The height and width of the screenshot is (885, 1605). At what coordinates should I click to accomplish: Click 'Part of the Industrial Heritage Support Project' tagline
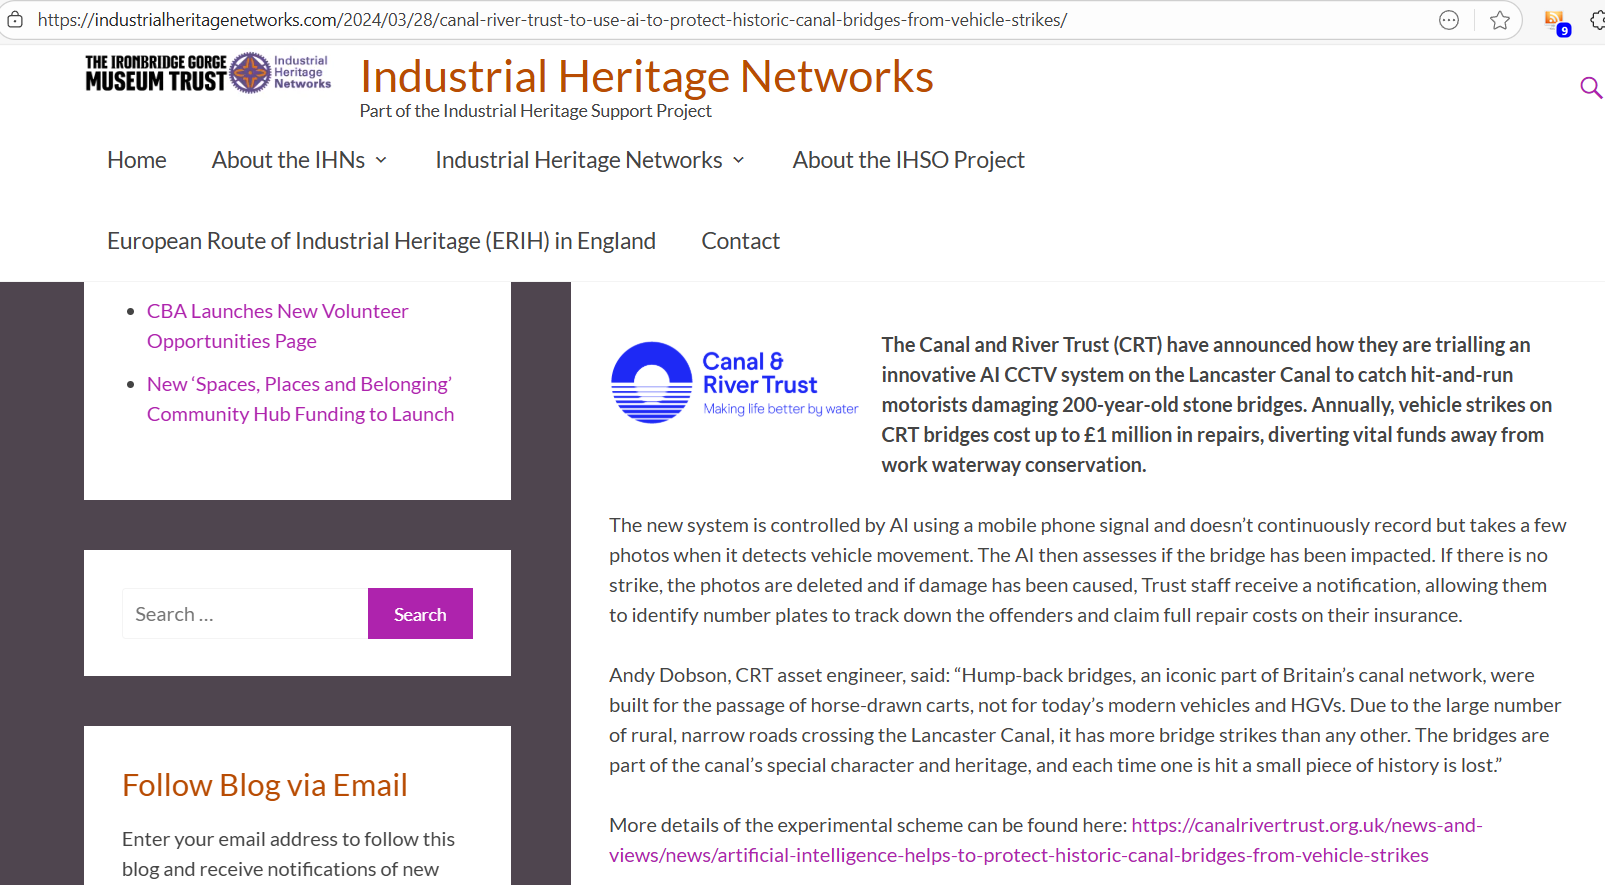tap(536, 111)
